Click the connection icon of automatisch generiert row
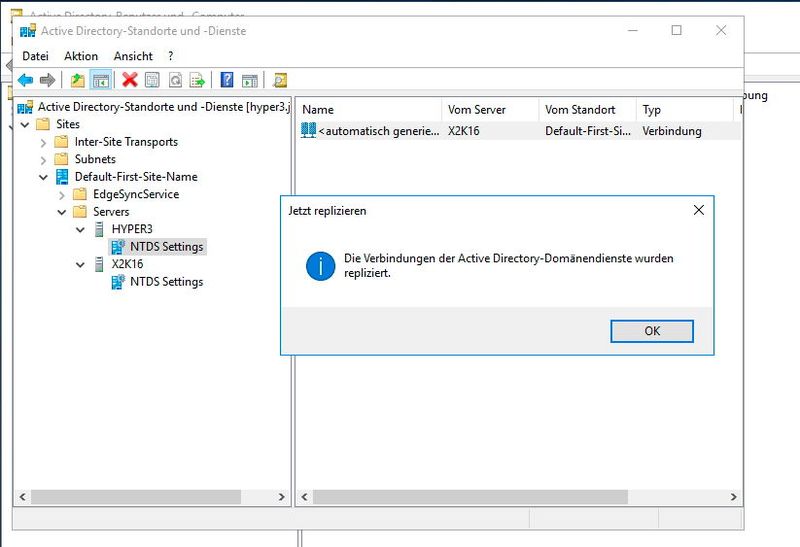The height and width of the screenshot is (547, 800). (x=308, y=131)
